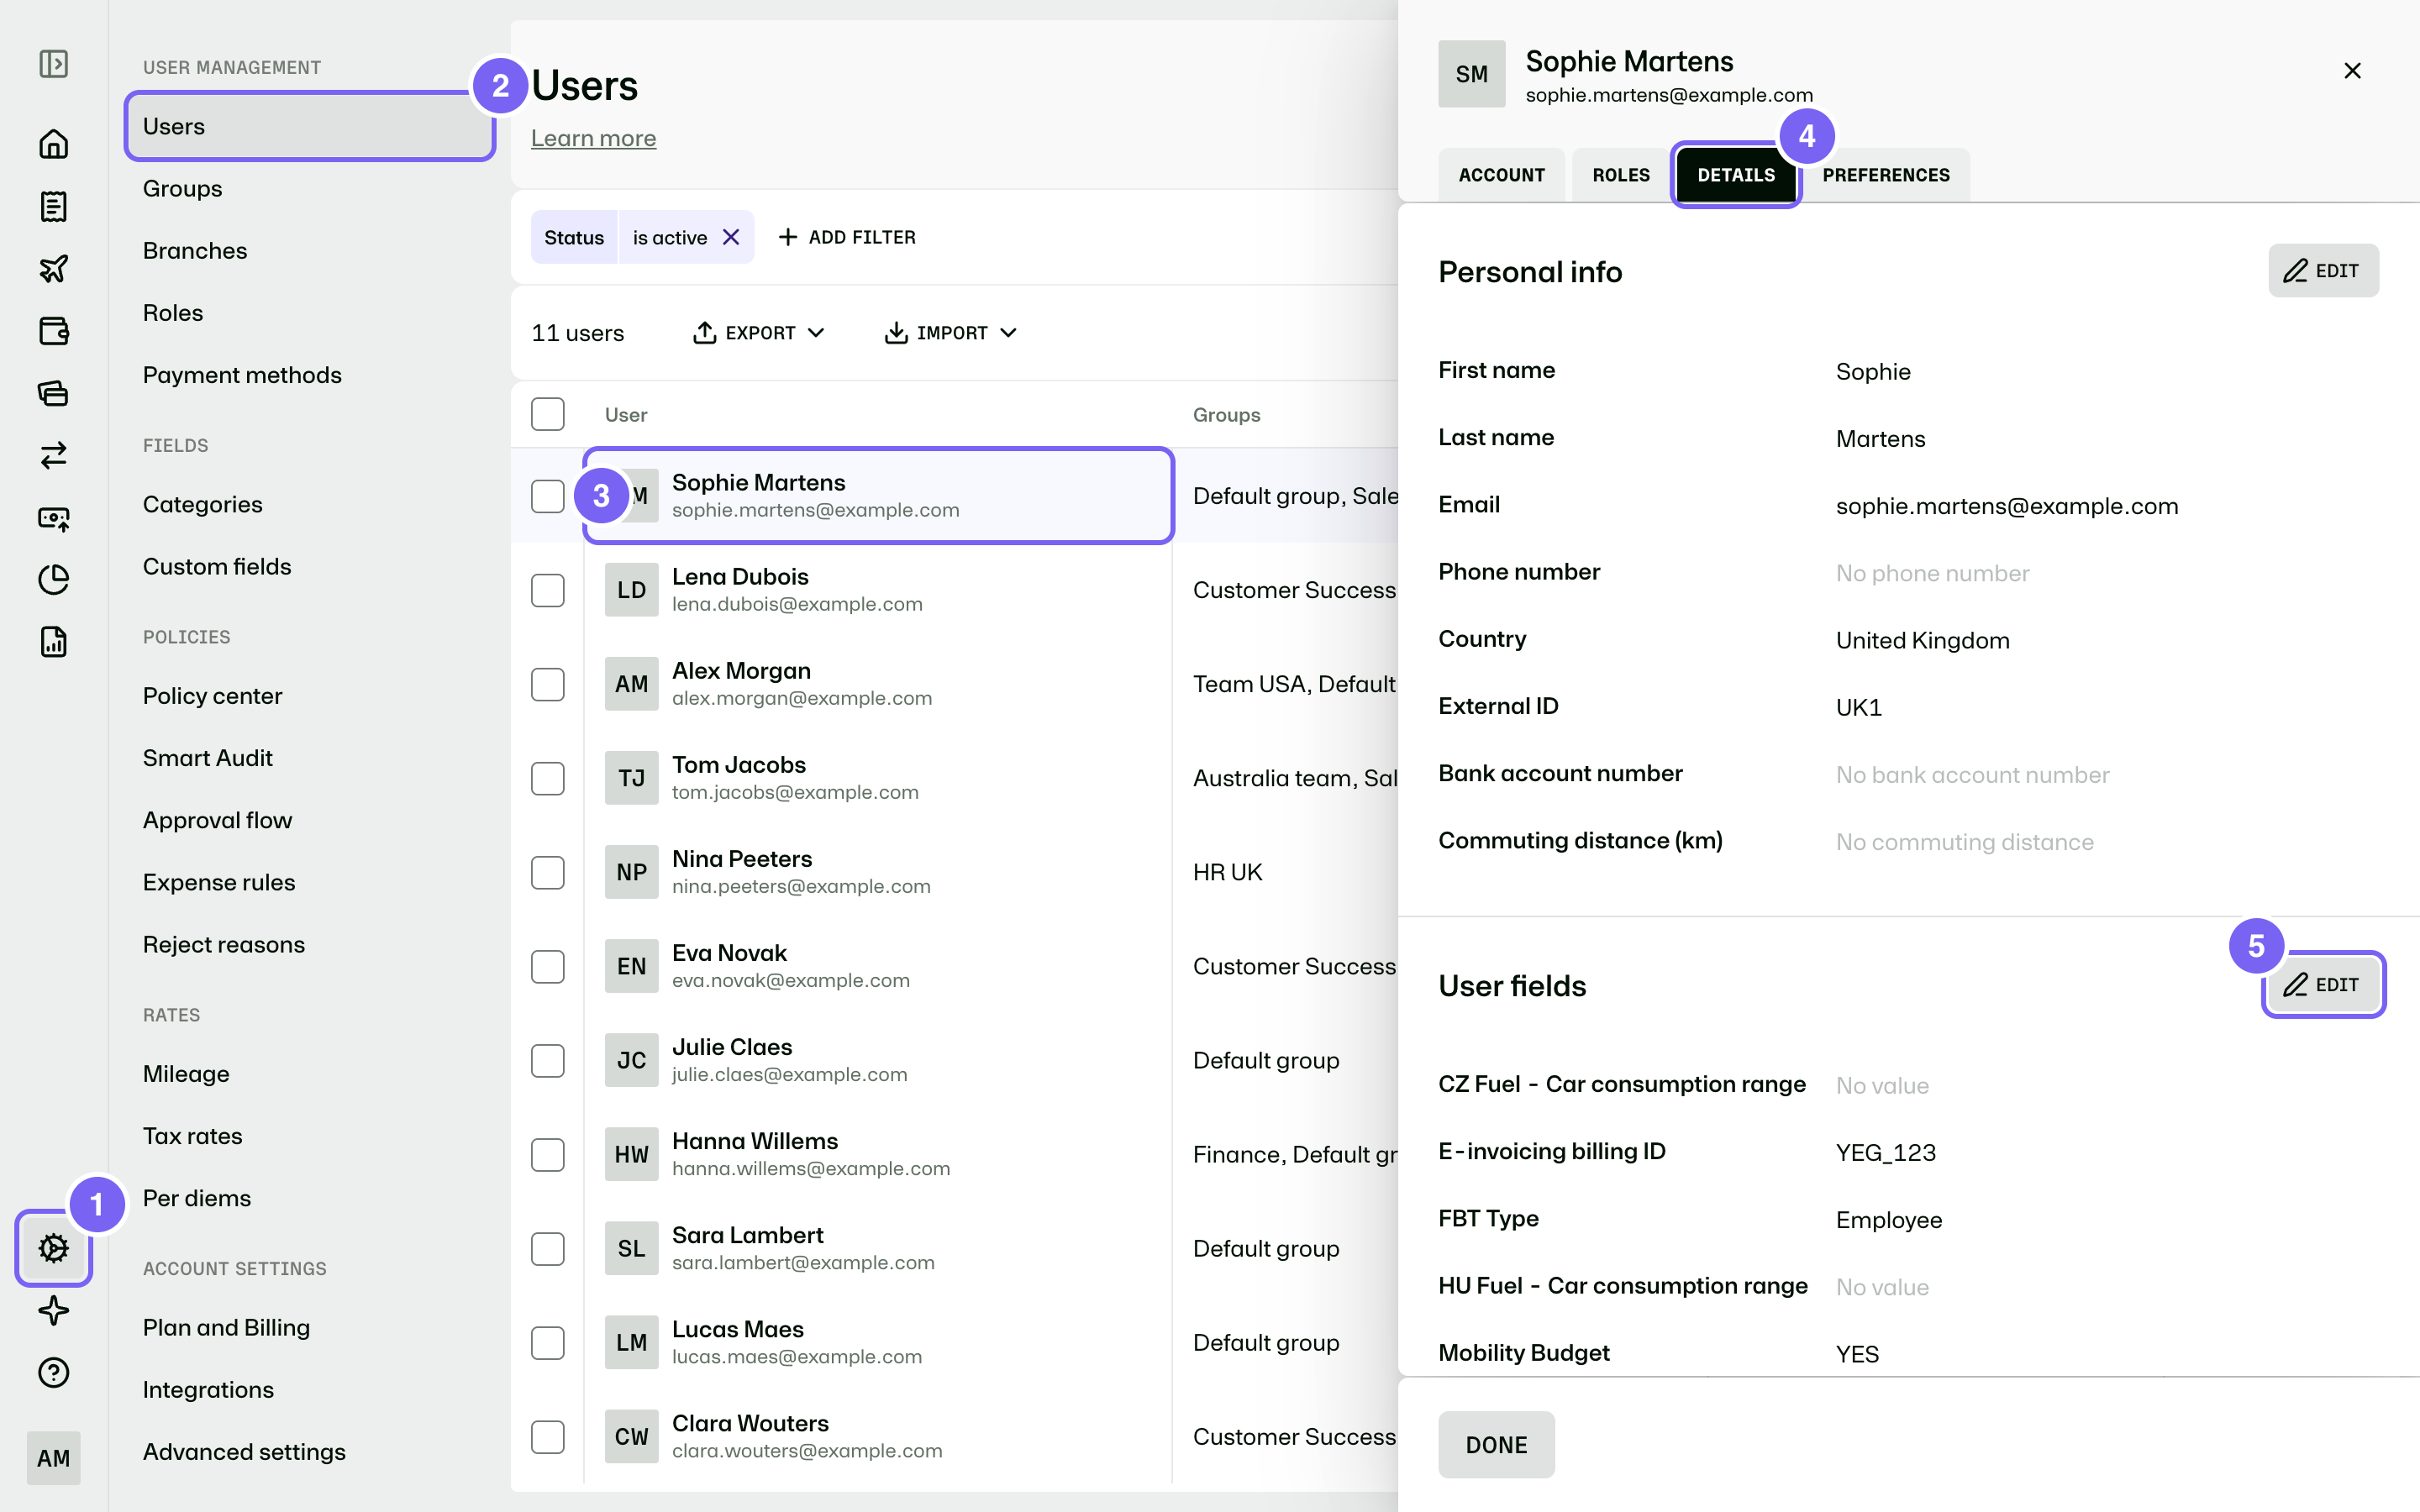Check the box for Lena Dubois

(x=547, y=590)
